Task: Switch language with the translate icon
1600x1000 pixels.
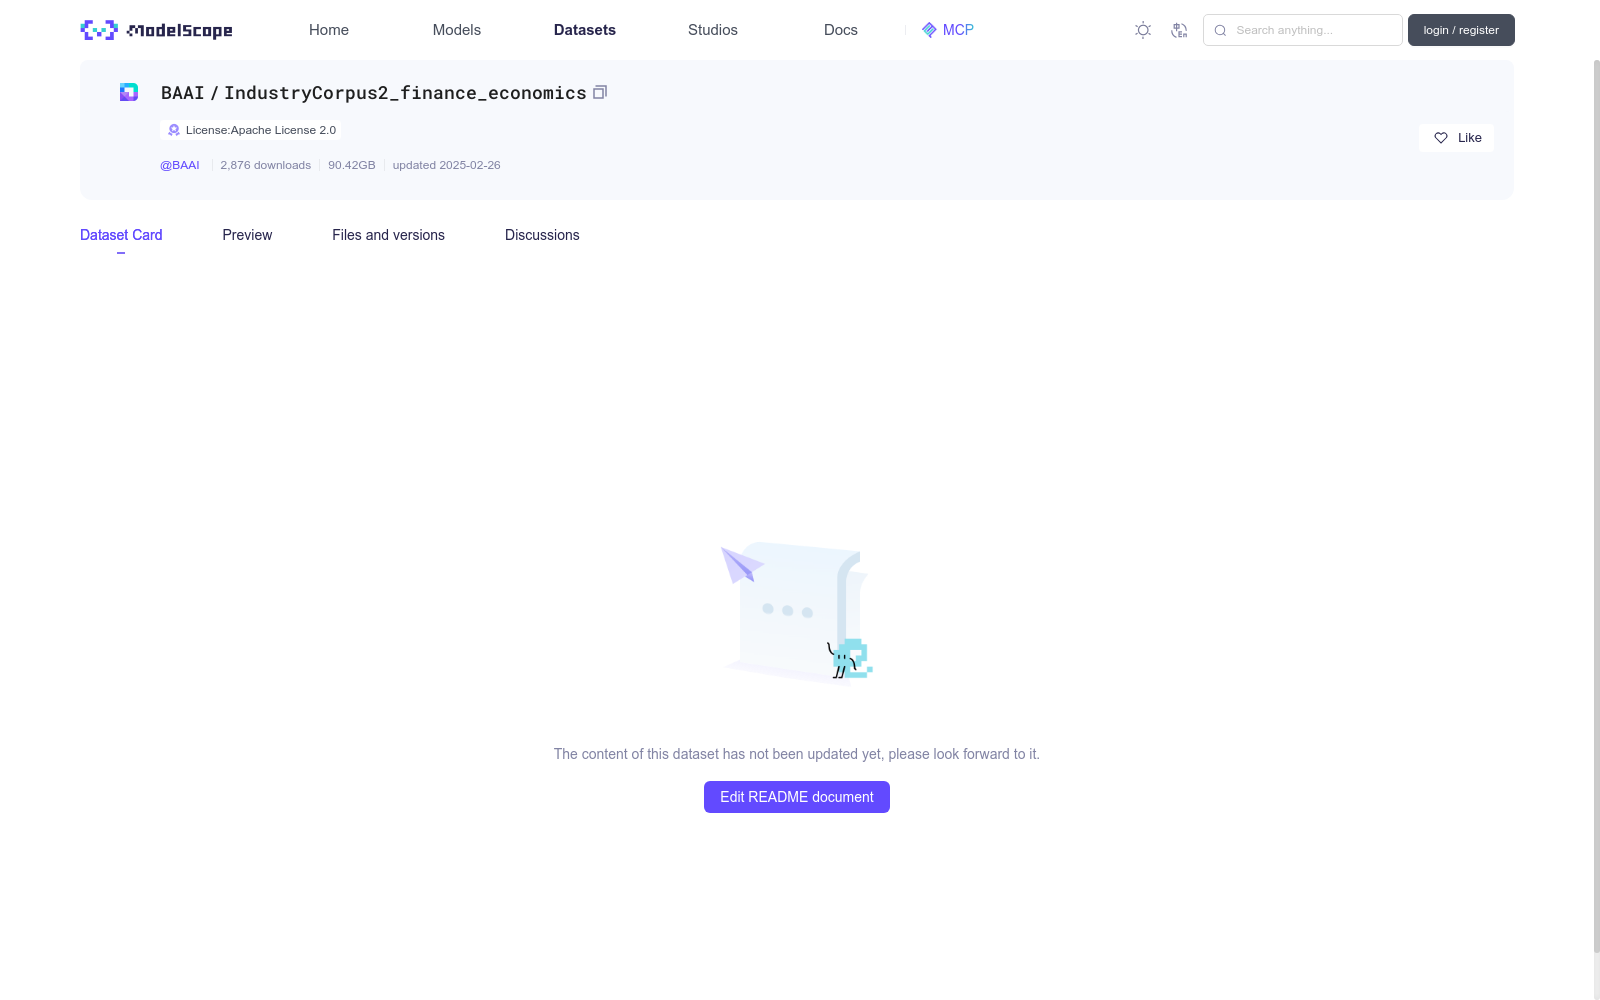Action: tap(1179, 30)
